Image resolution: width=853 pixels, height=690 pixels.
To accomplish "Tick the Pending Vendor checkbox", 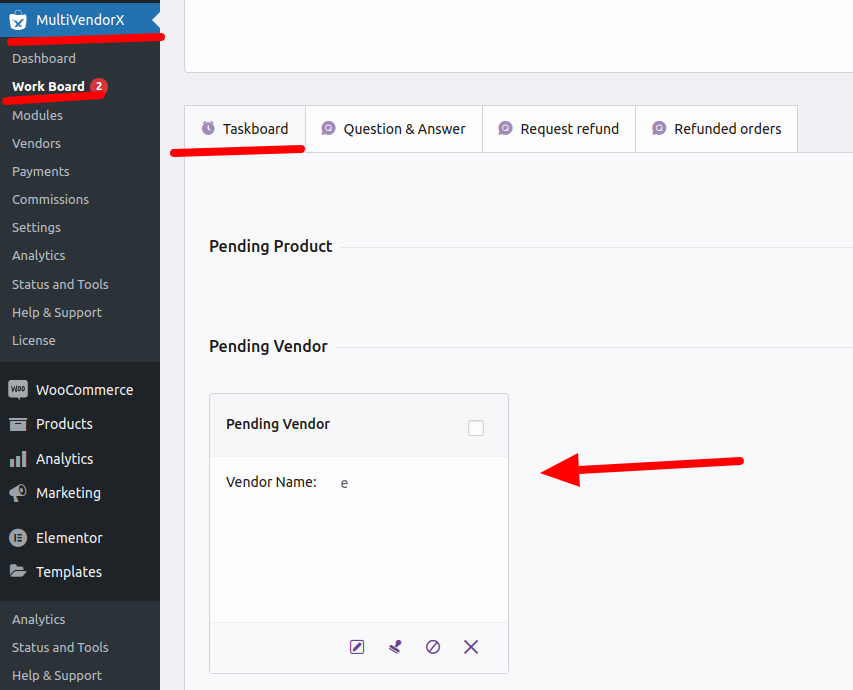I will coord(476,428).
